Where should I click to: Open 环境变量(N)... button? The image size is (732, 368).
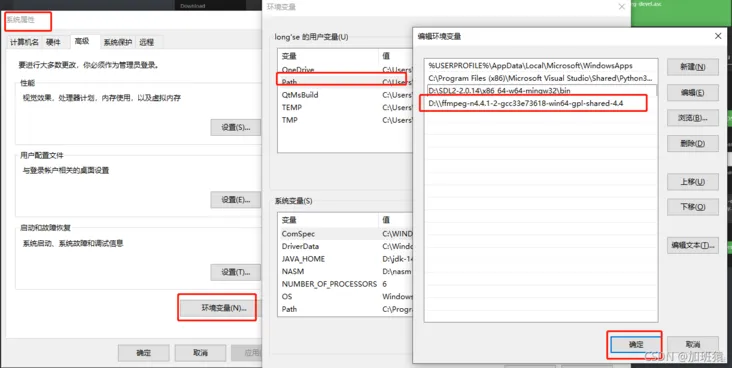coord(224,308)
